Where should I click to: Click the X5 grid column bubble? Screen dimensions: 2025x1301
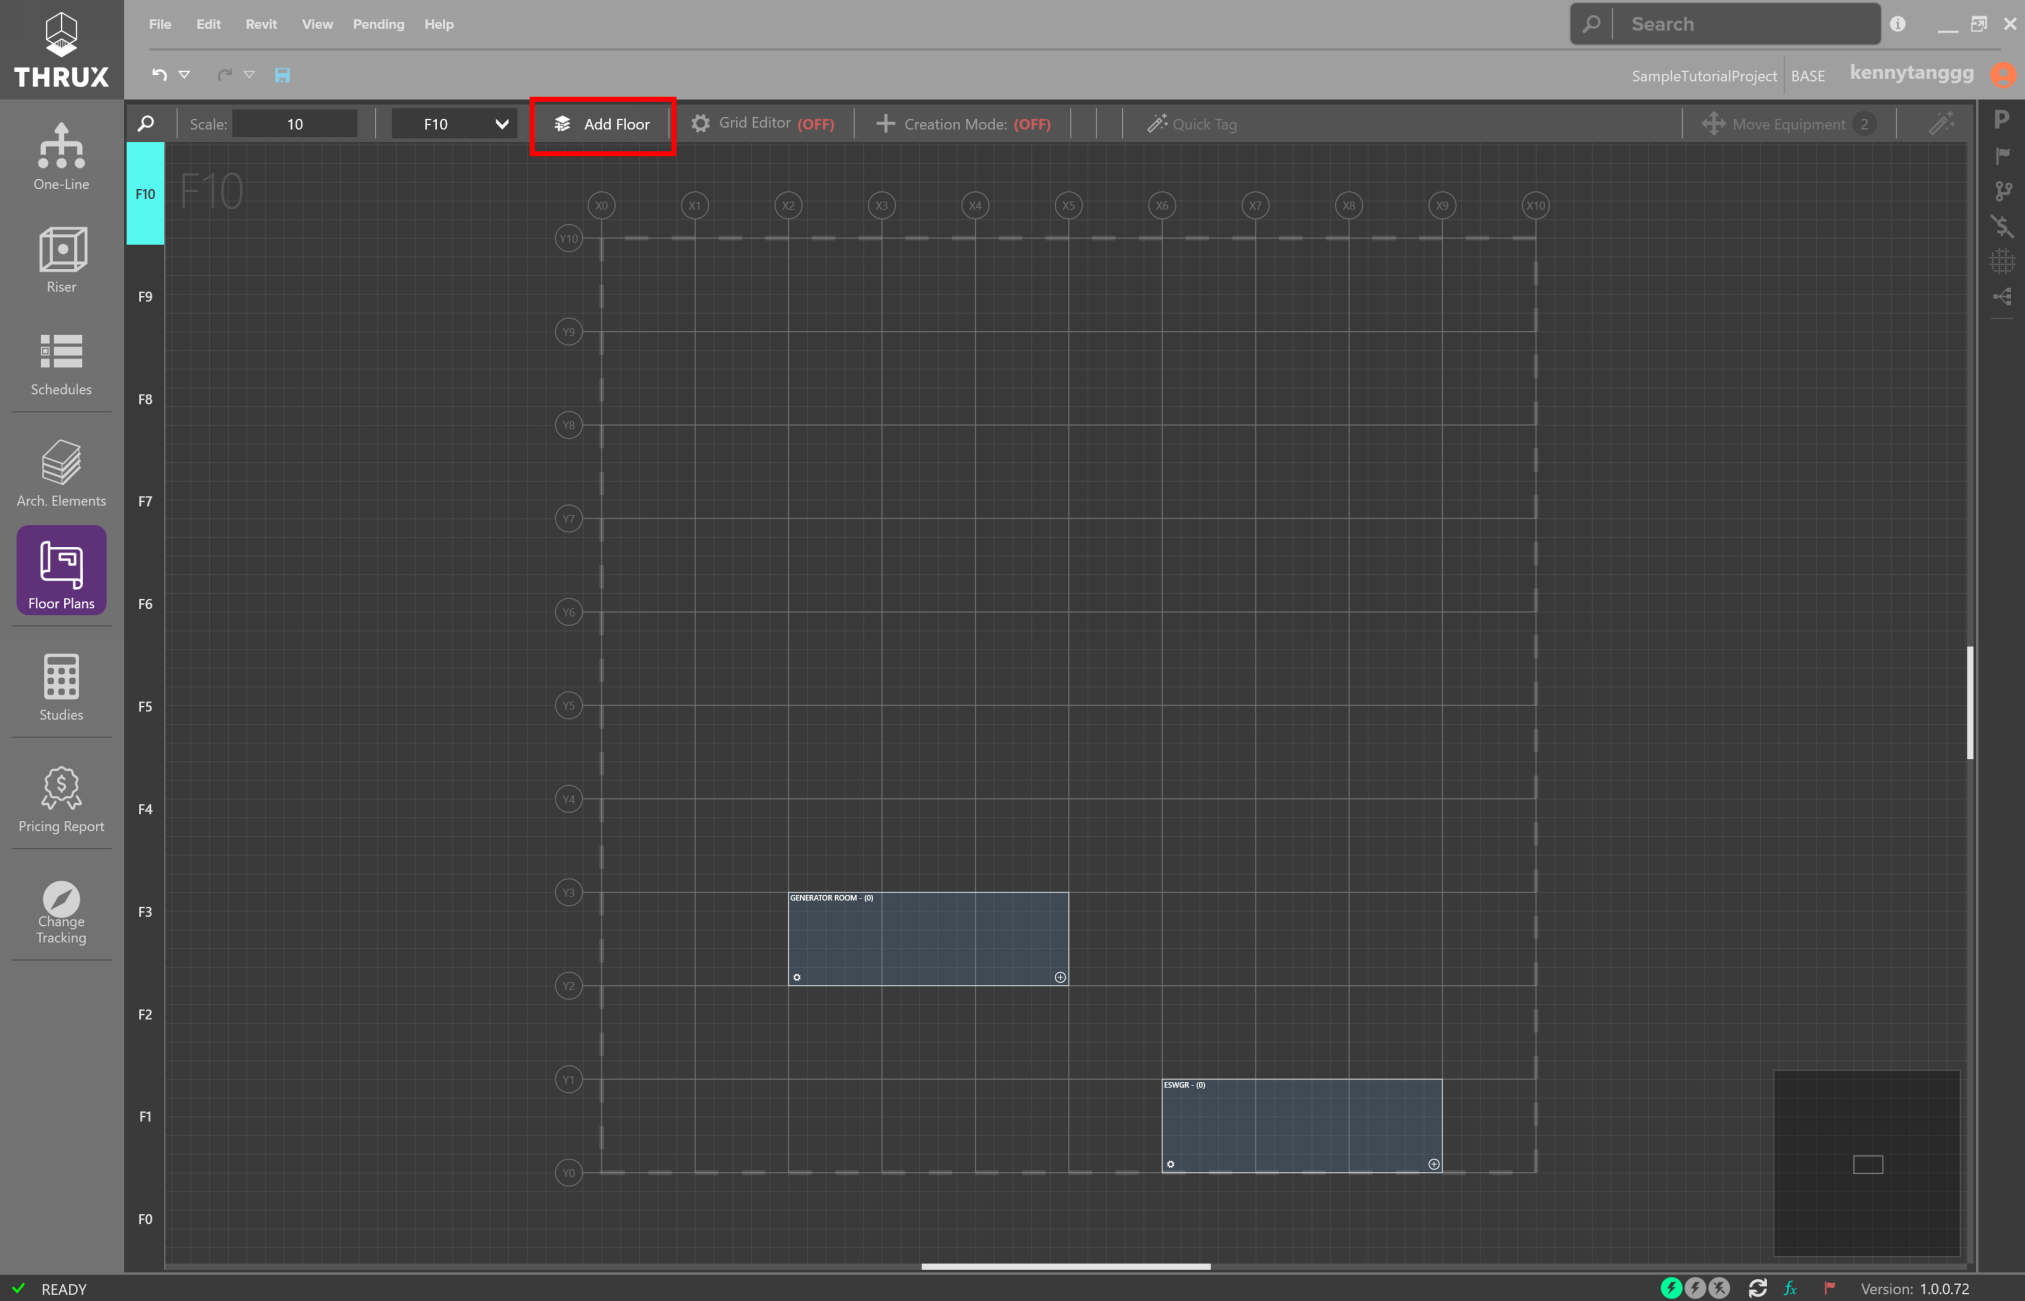tap(1069, 206)
